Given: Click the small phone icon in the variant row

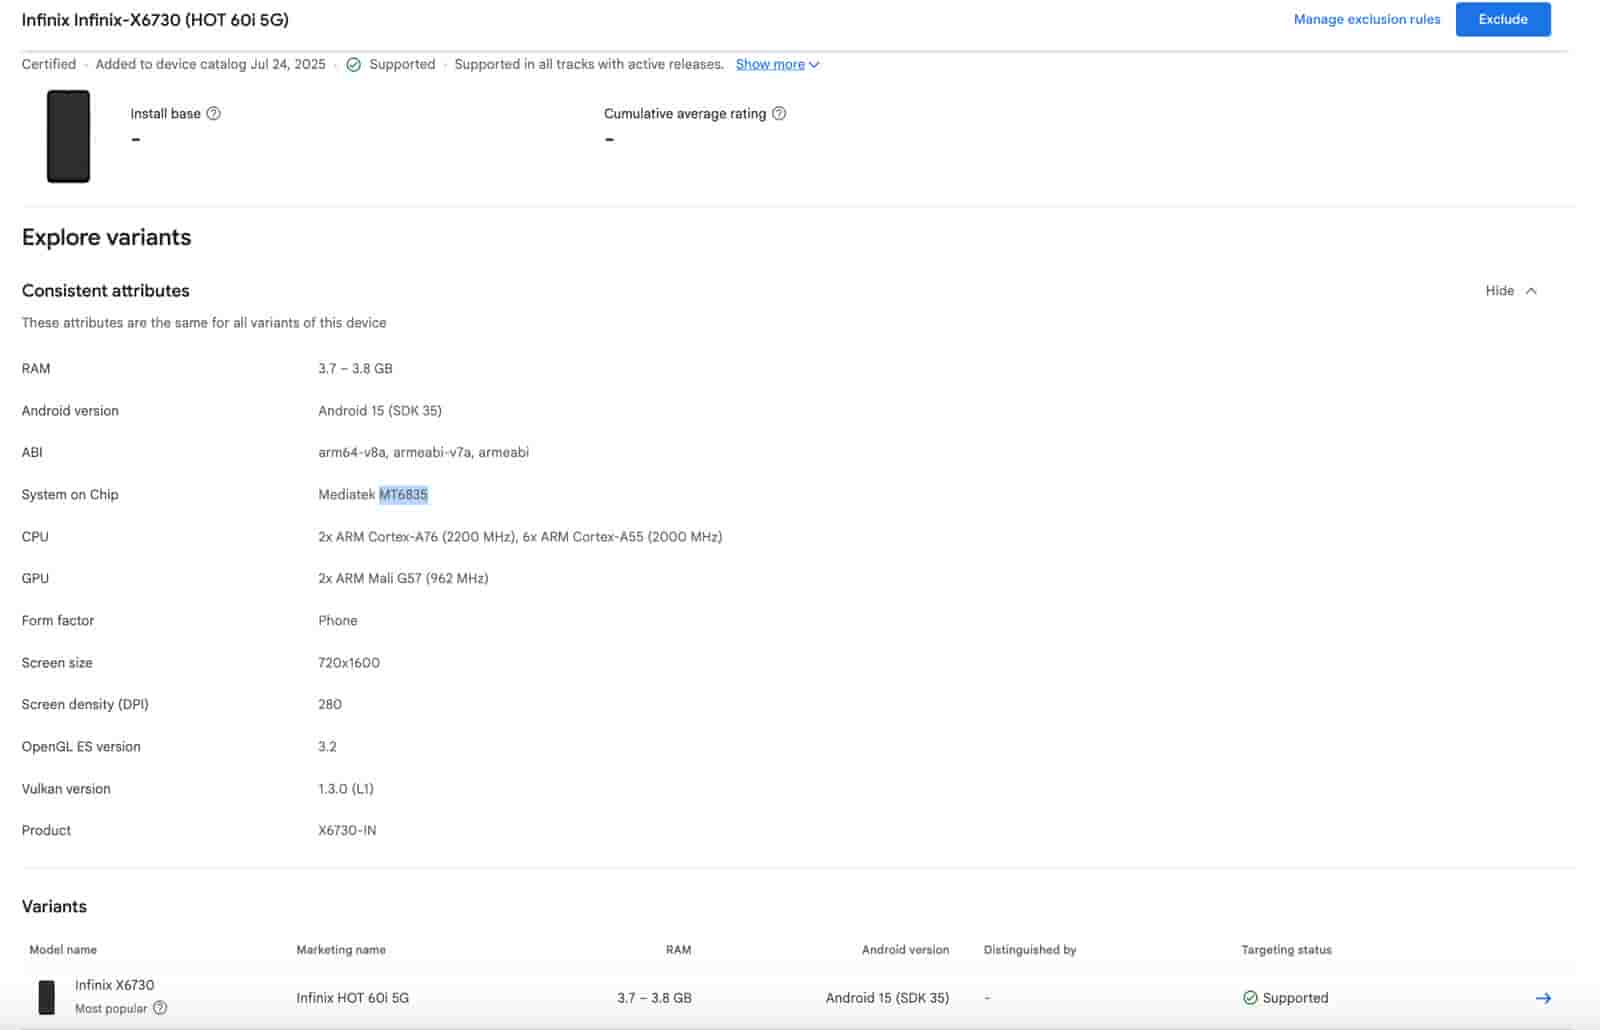Looking at the screenshot, I should [x=47, y=997].
